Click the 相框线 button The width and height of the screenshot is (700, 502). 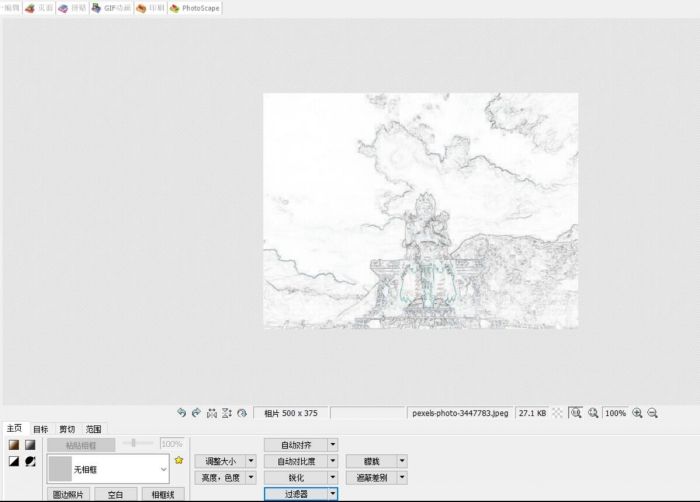(x=163, y=494)
